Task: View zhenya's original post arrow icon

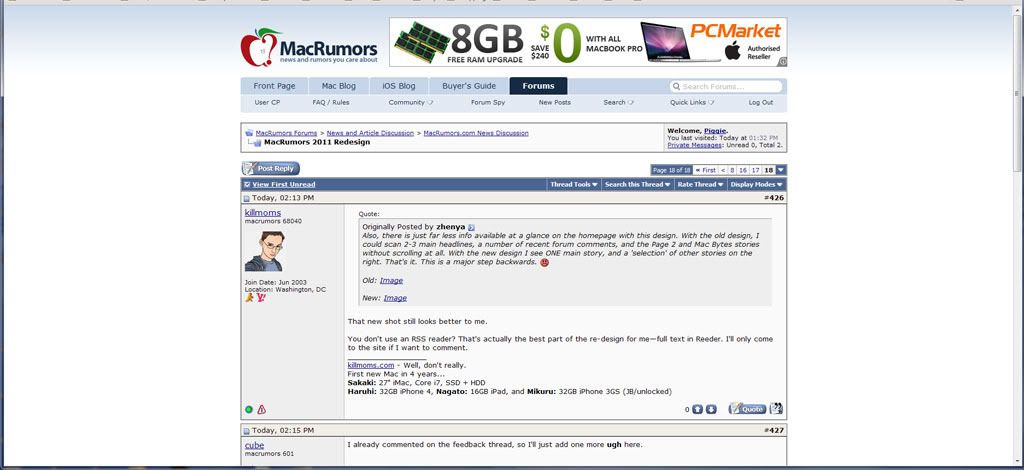Action: coord(472,227)
